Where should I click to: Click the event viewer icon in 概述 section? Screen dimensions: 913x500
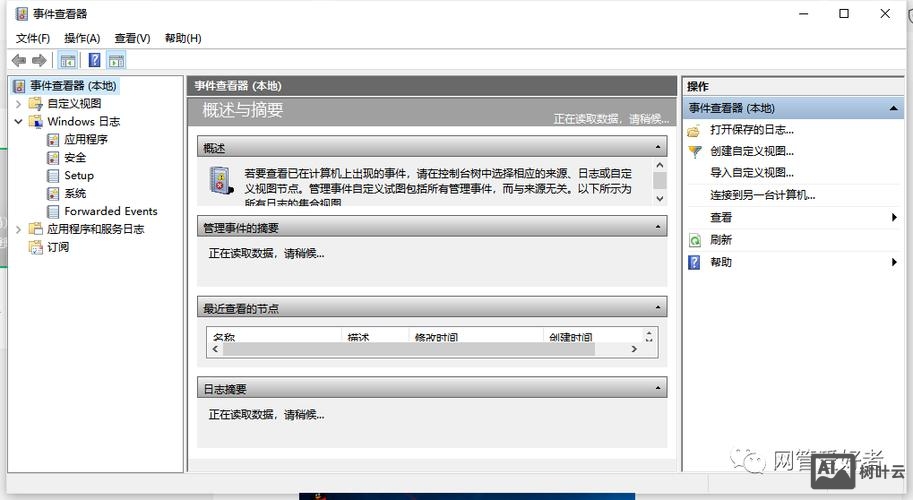tap(221, 181)
